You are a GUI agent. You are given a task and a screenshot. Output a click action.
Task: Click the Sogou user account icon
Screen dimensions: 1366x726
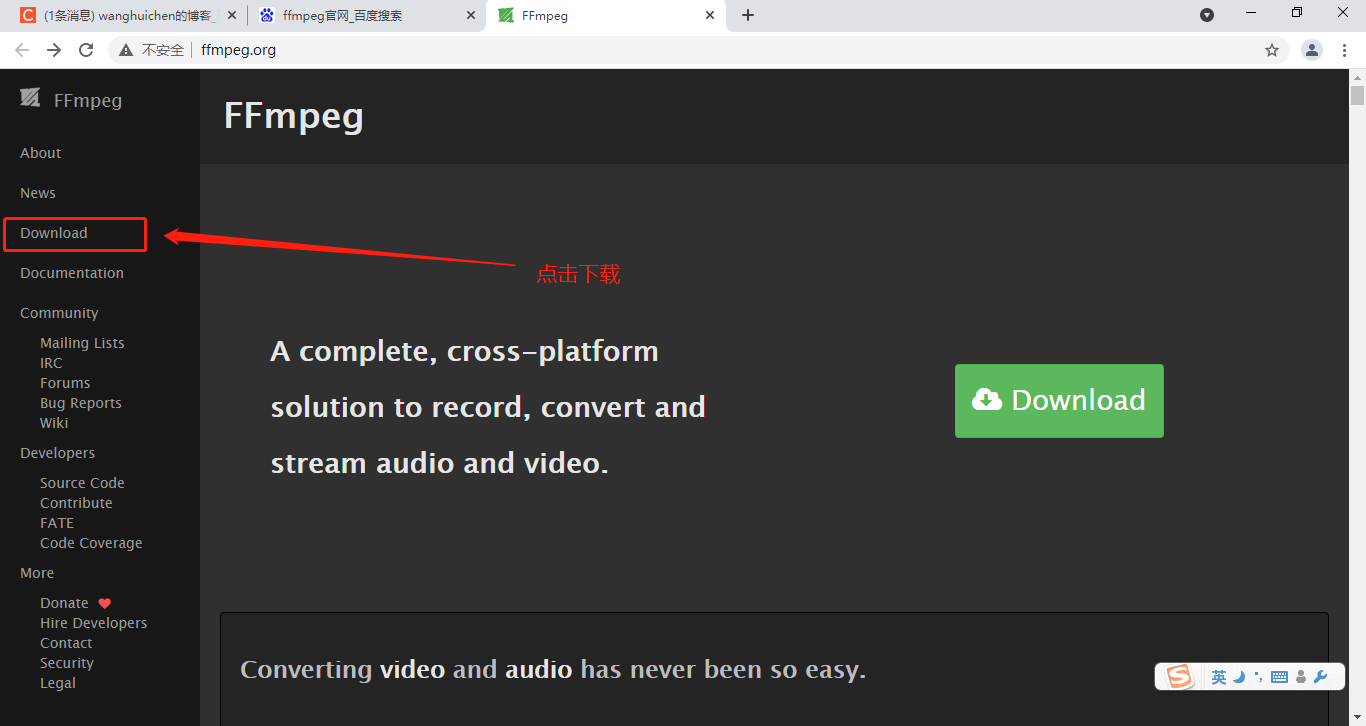[x=1300, y=677]
